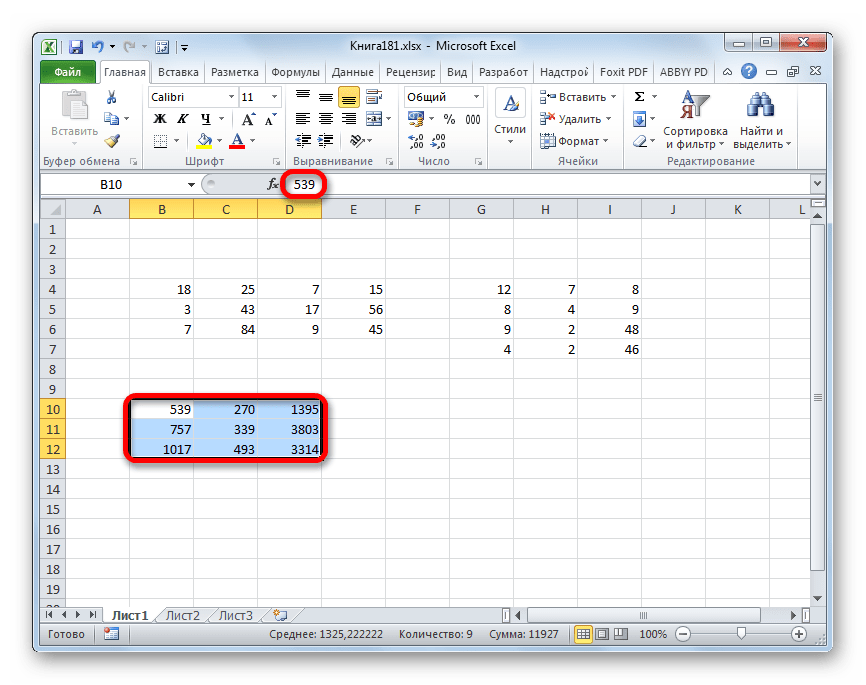
Task: Open the Calibri font name dropdown
Action: click(229, 97)
